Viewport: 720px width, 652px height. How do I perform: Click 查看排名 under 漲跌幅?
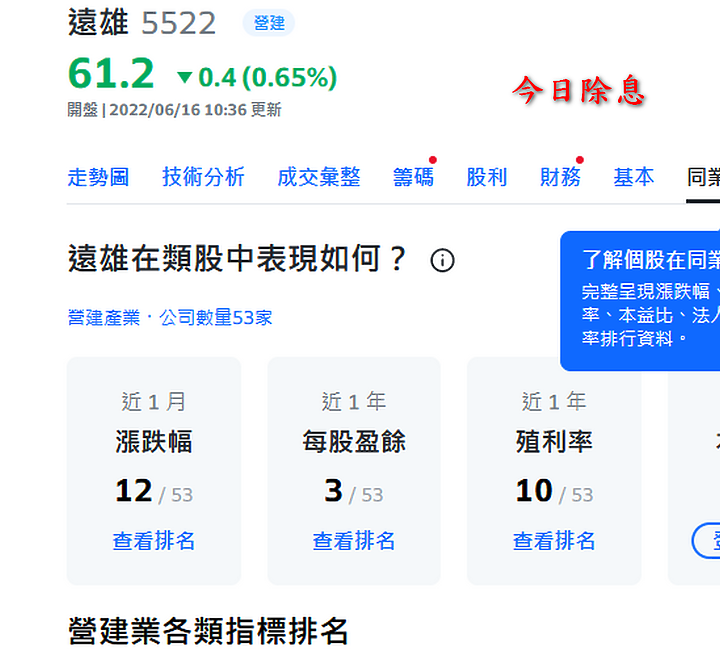154,540
